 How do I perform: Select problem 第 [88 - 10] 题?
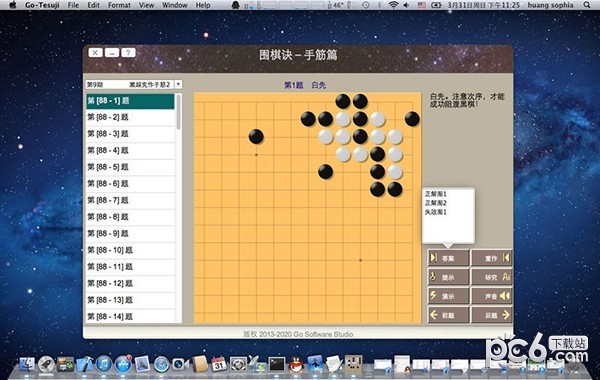coord(130,250)
